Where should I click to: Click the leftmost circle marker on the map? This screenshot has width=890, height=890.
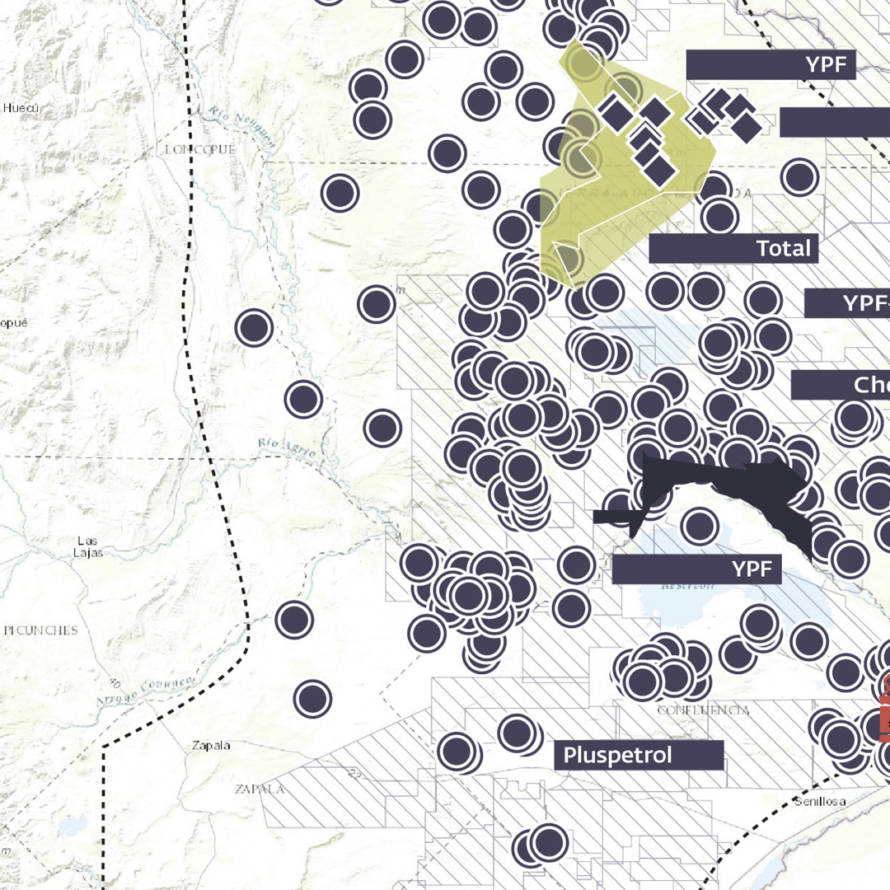pos(254,328)
